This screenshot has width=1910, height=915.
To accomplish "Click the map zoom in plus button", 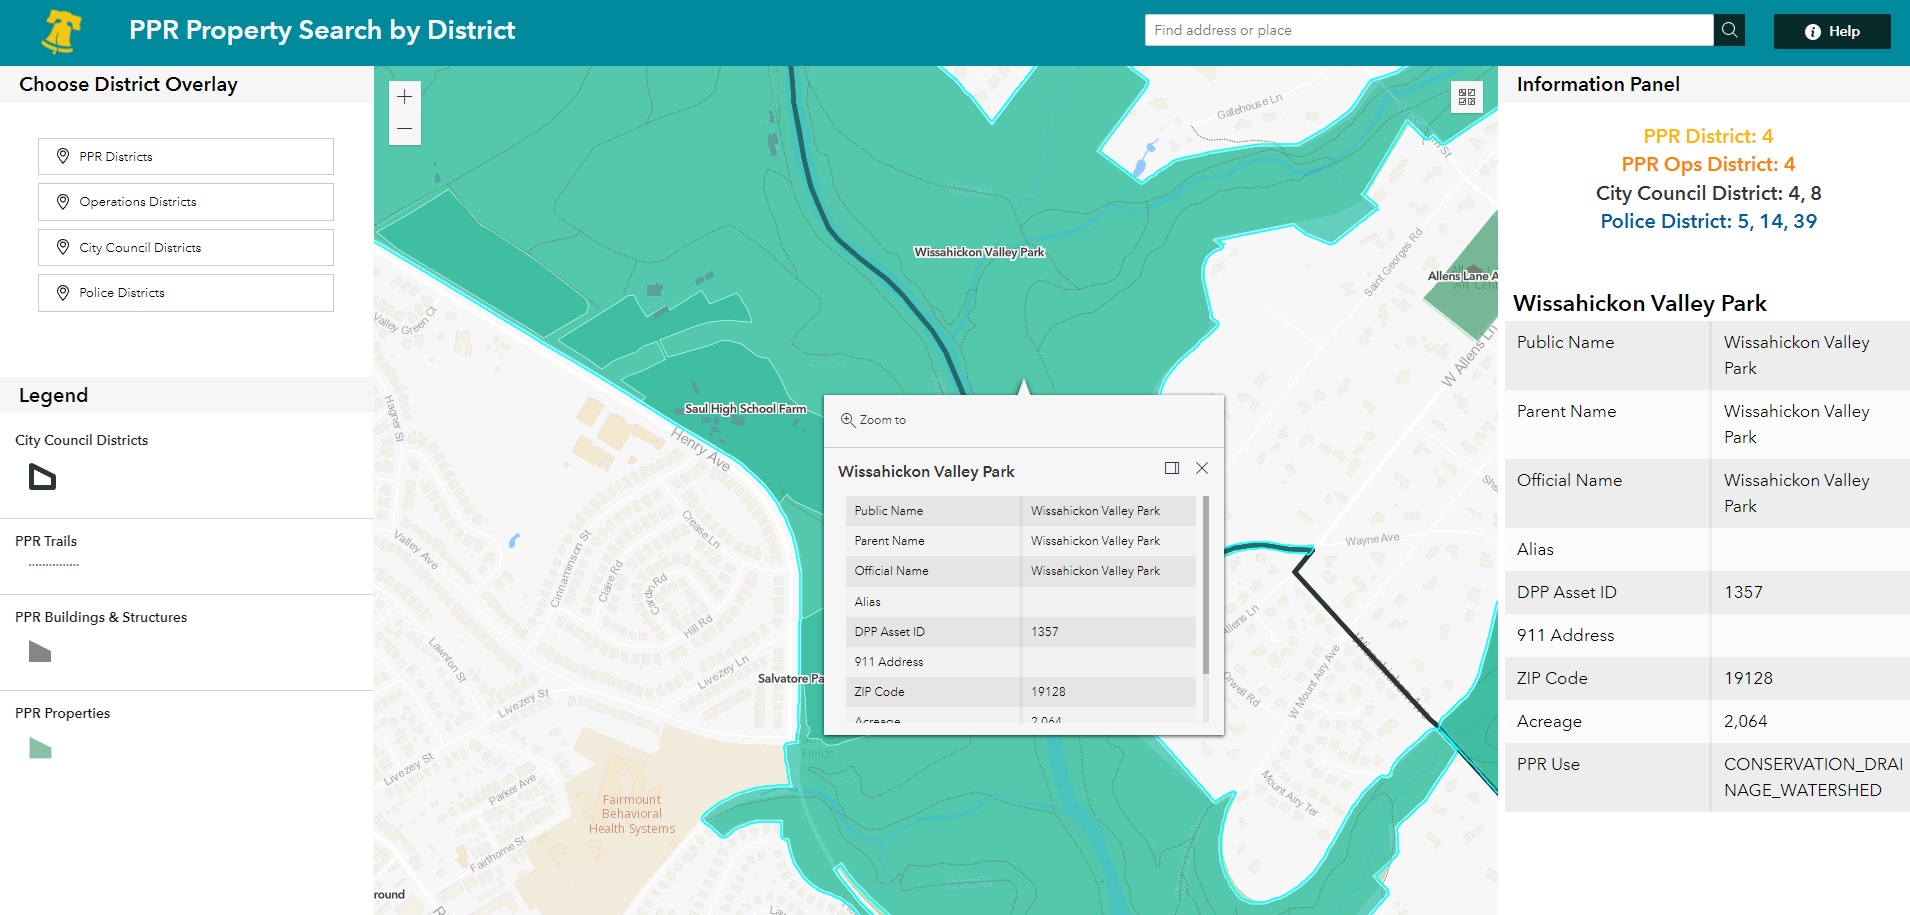I will [404, 97].
